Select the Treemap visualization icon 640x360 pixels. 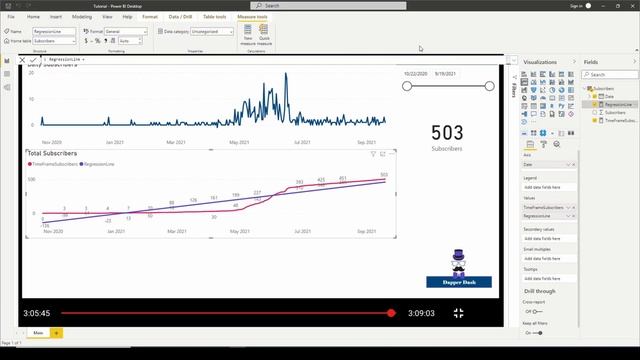coord(571,90)
